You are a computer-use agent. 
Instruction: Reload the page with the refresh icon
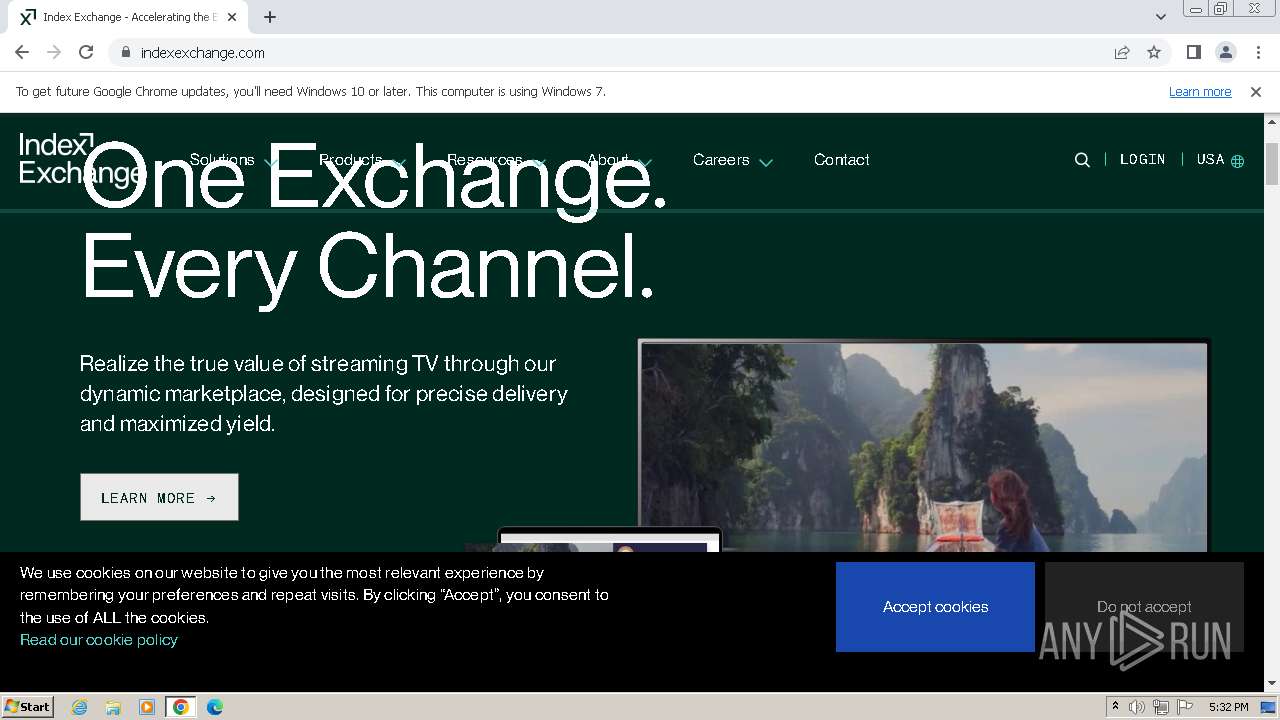click(86, 52)
